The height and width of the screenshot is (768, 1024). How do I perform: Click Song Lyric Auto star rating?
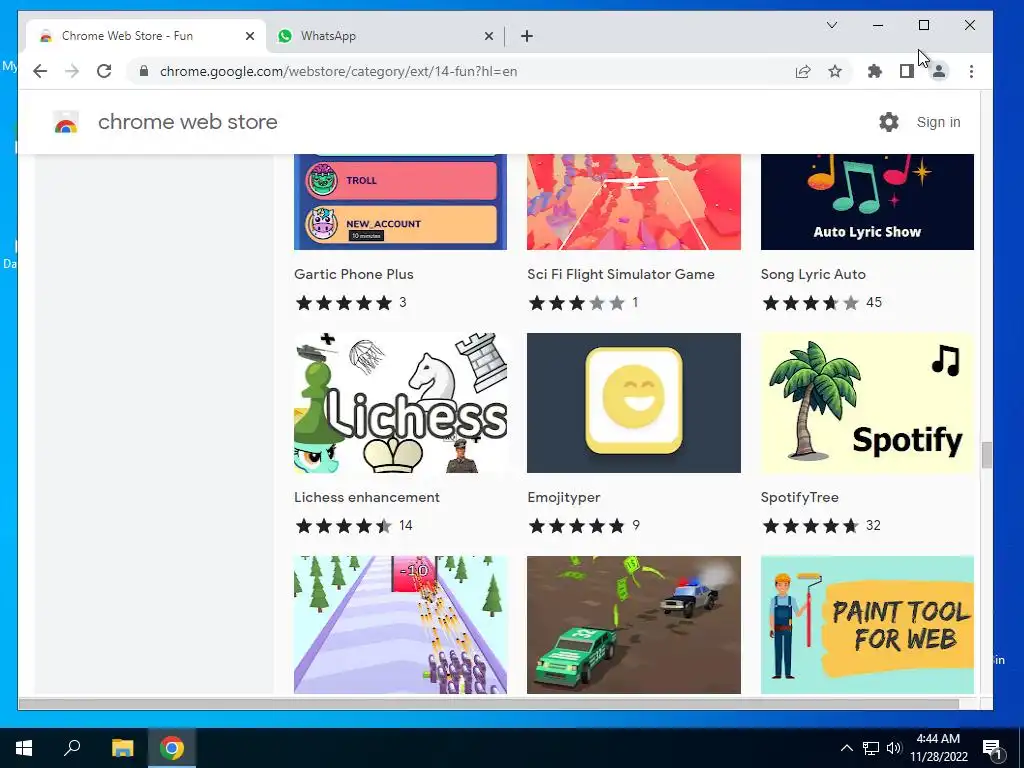[x=810, y=302]
